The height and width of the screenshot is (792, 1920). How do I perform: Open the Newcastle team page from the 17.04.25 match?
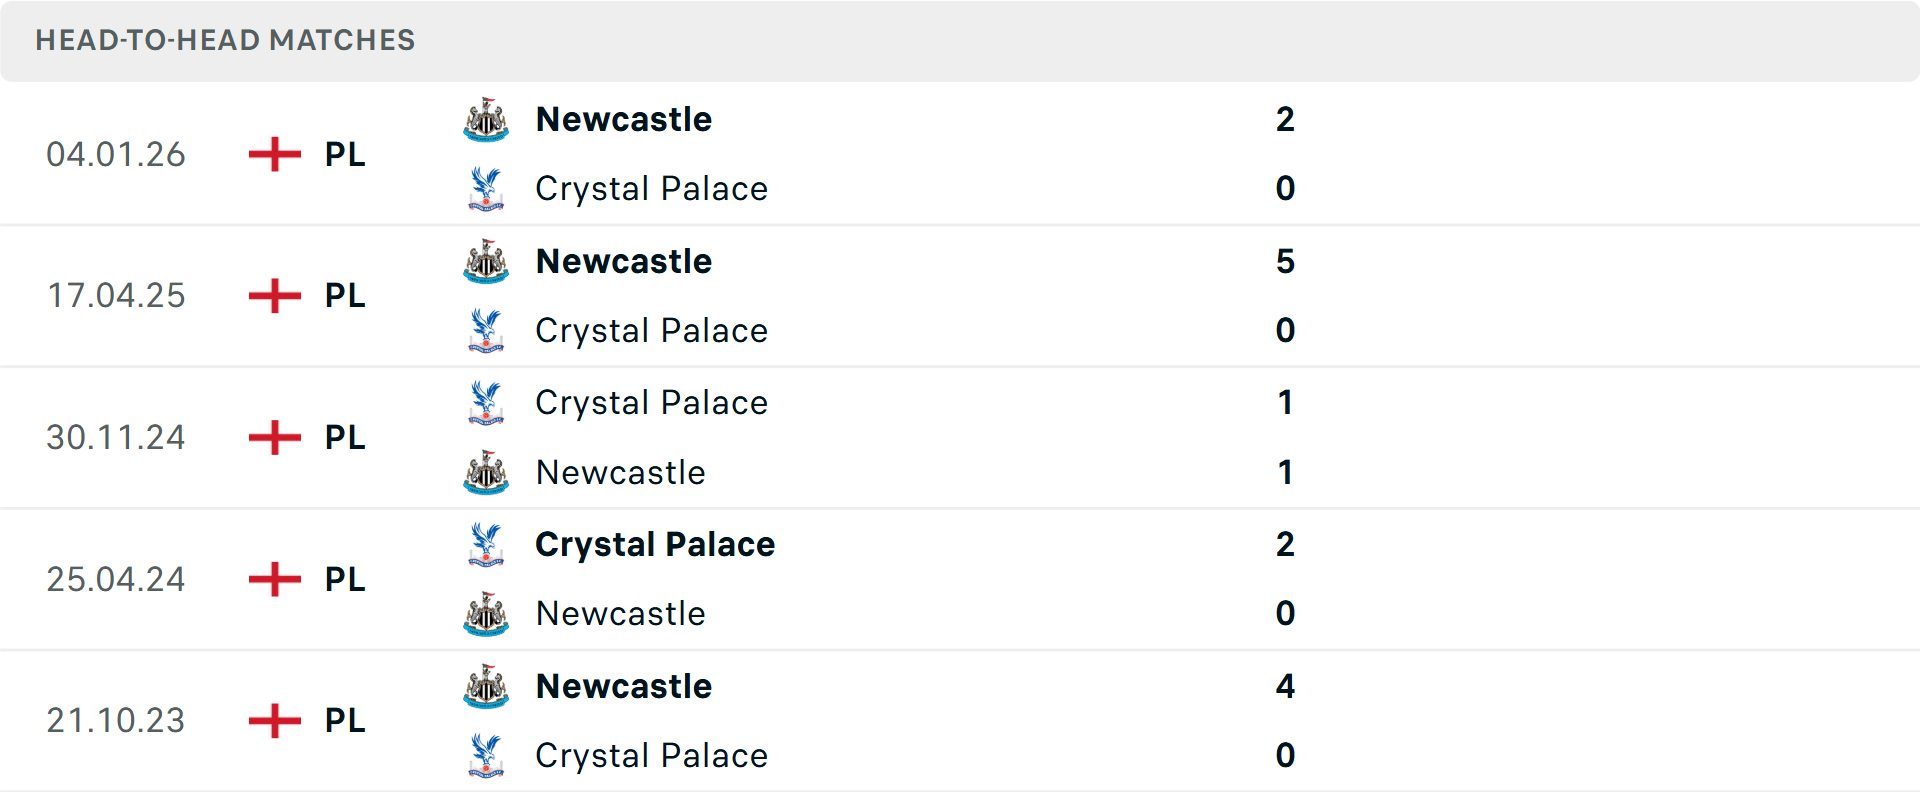tap(624, 261)
